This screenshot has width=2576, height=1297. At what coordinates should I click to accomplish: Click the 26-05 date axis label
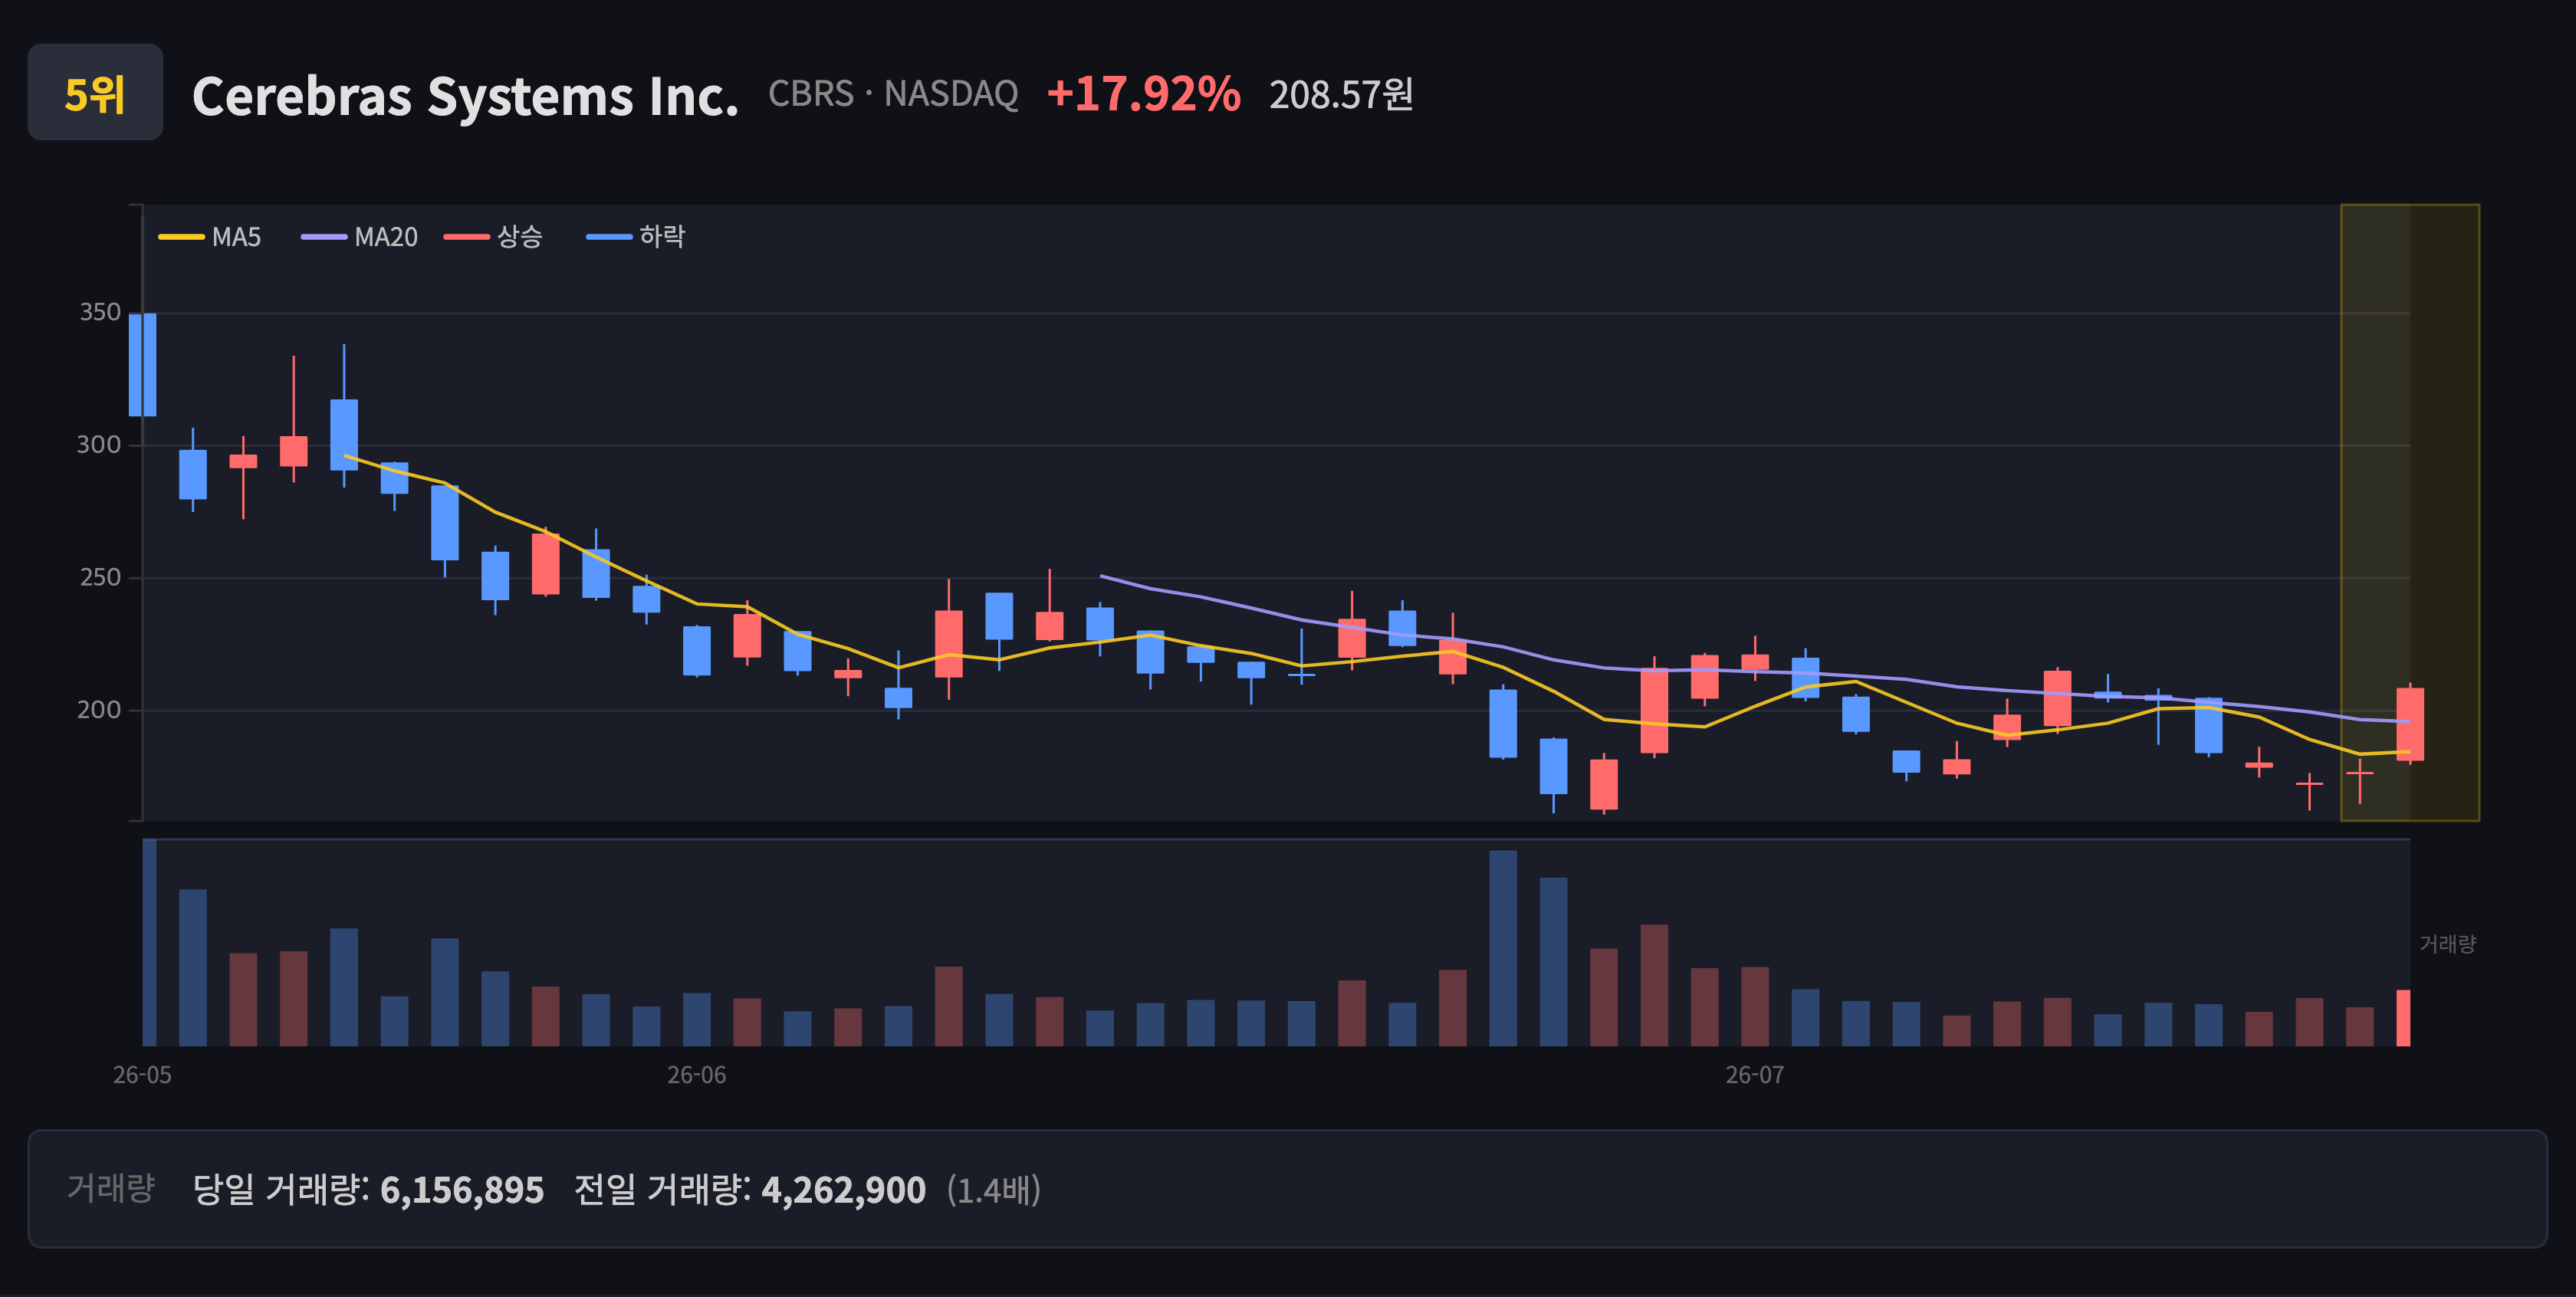(142, 1075)
